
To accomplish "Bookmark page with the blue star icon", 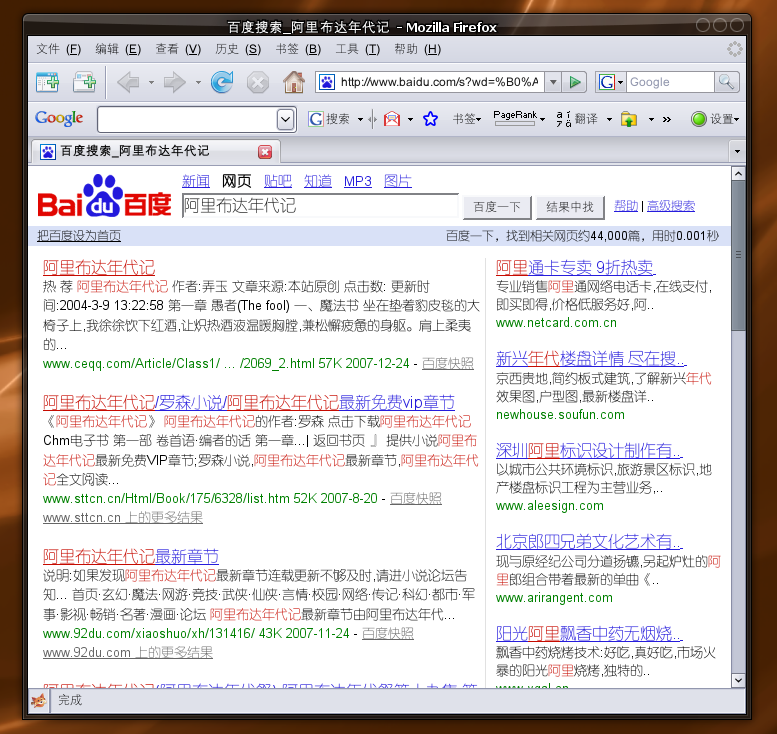I will click(x=430, y=119).
